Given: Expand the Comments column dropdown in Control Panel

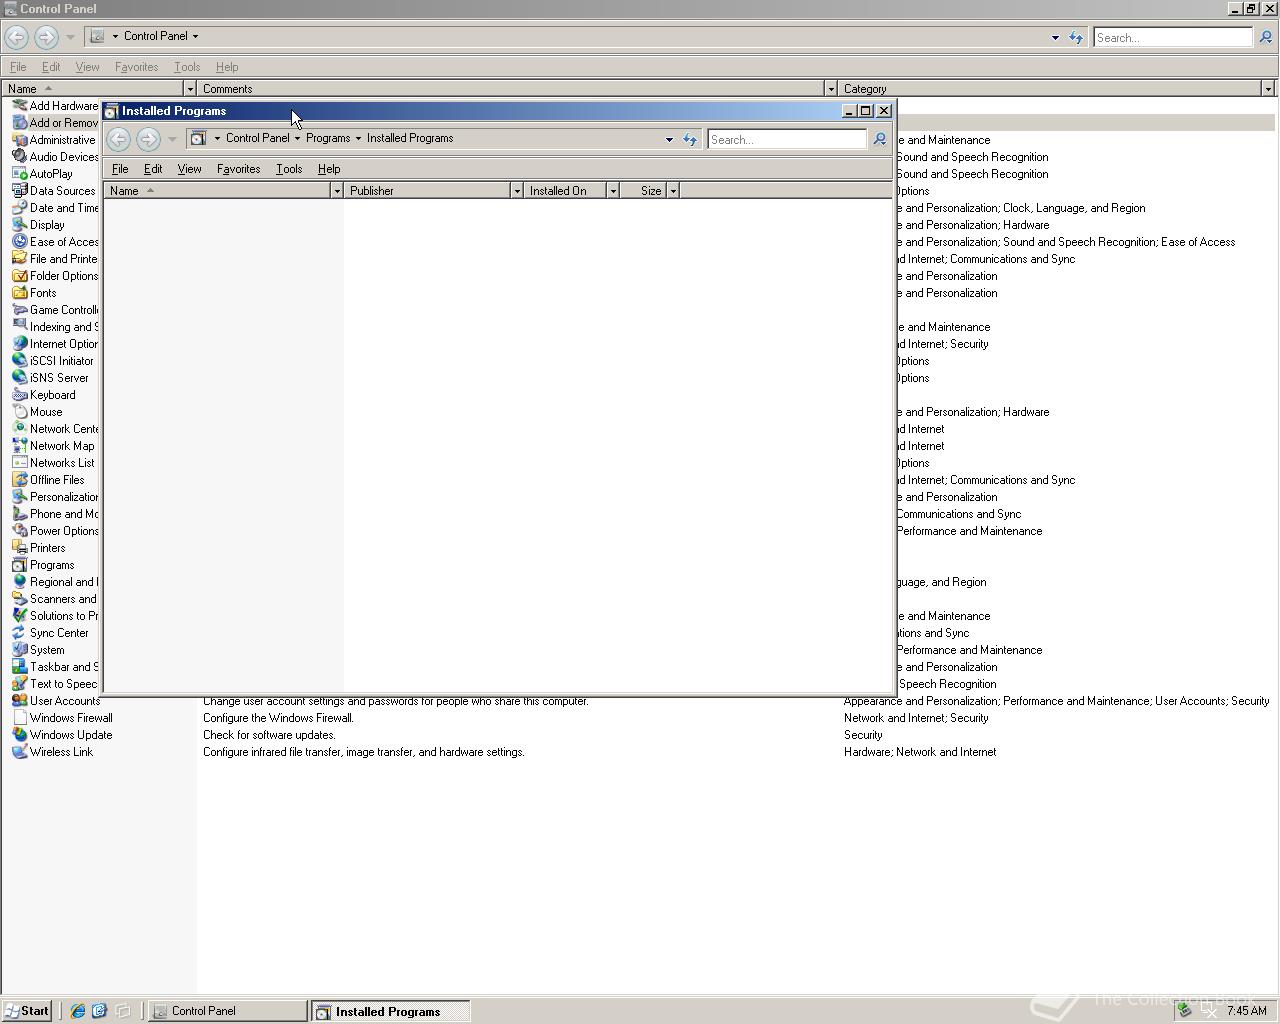Looking at the screenshot, I should 830,89.
